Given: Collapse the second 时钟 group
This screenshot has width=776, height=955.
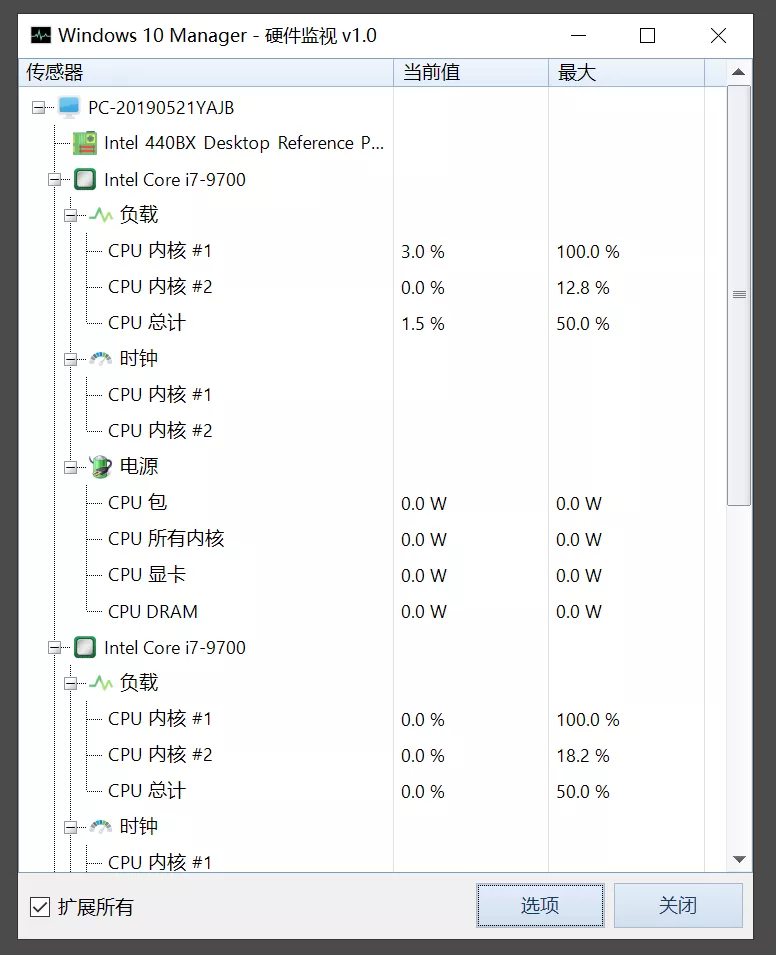Looking at the screenshot, I should click(71, 827).
